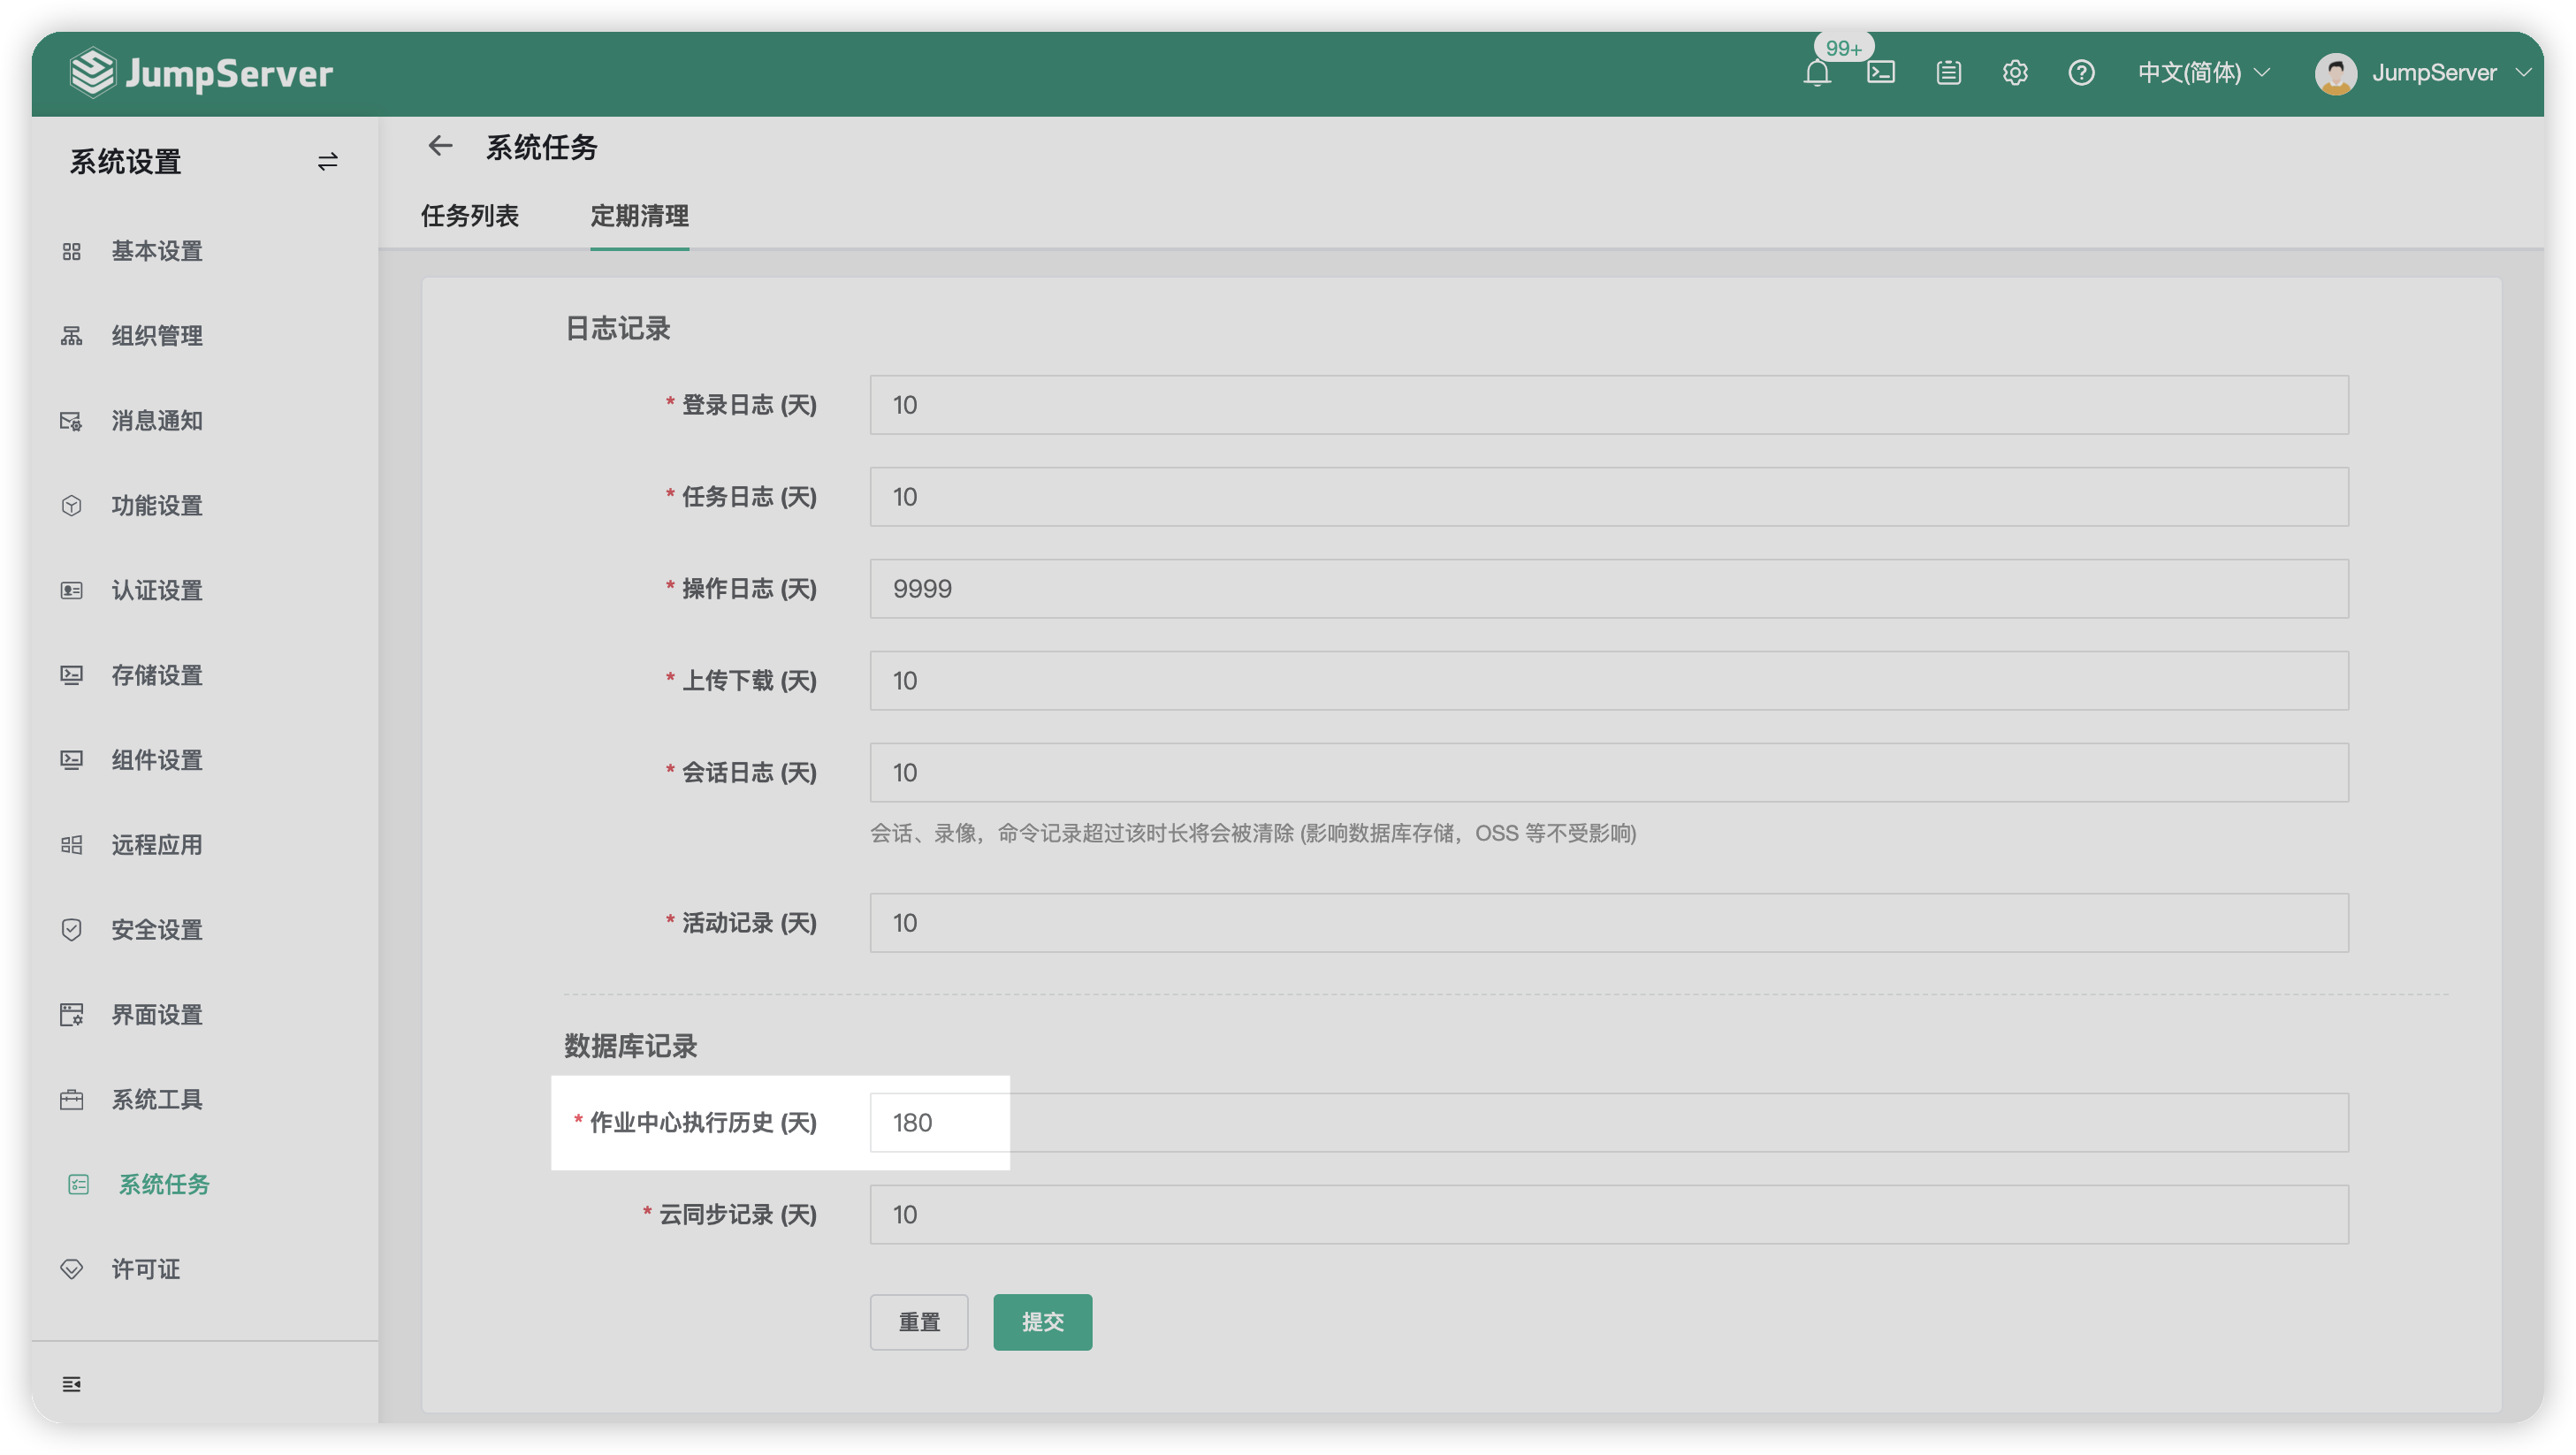The width and height of the screenshot is (2576, 1455).
Task: Click the 组件设置 icon
Action: (71, 760)
